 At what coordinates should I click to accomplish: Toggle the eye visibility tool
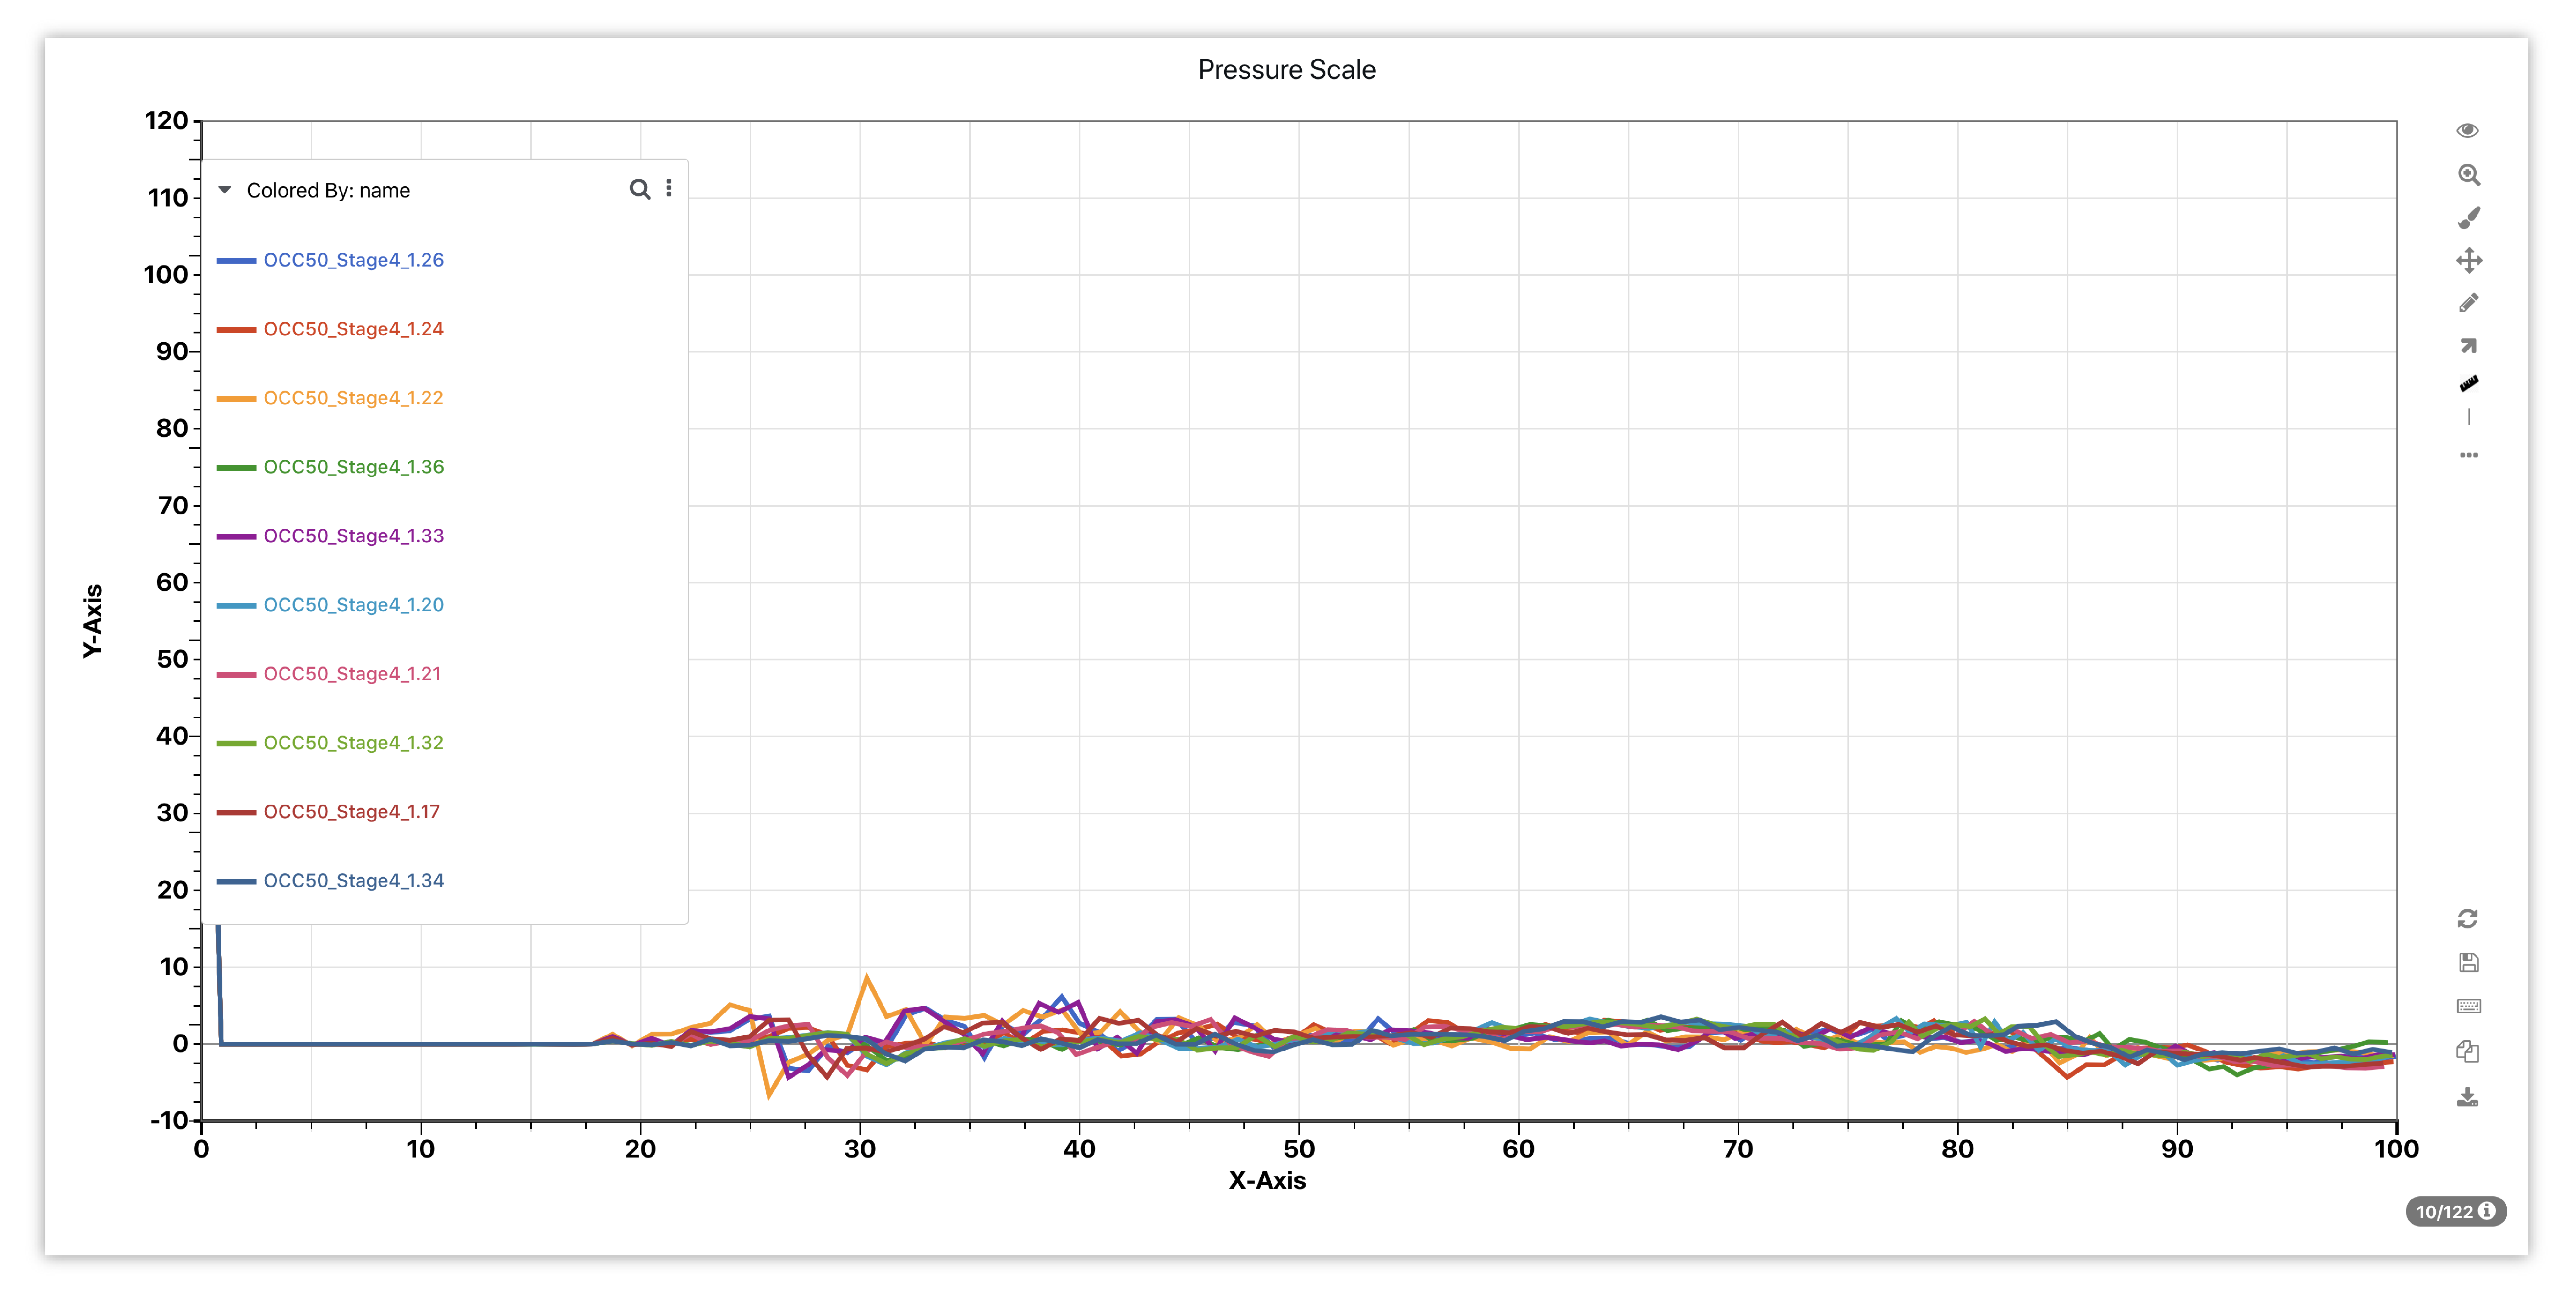click(x=2467, y=131)
